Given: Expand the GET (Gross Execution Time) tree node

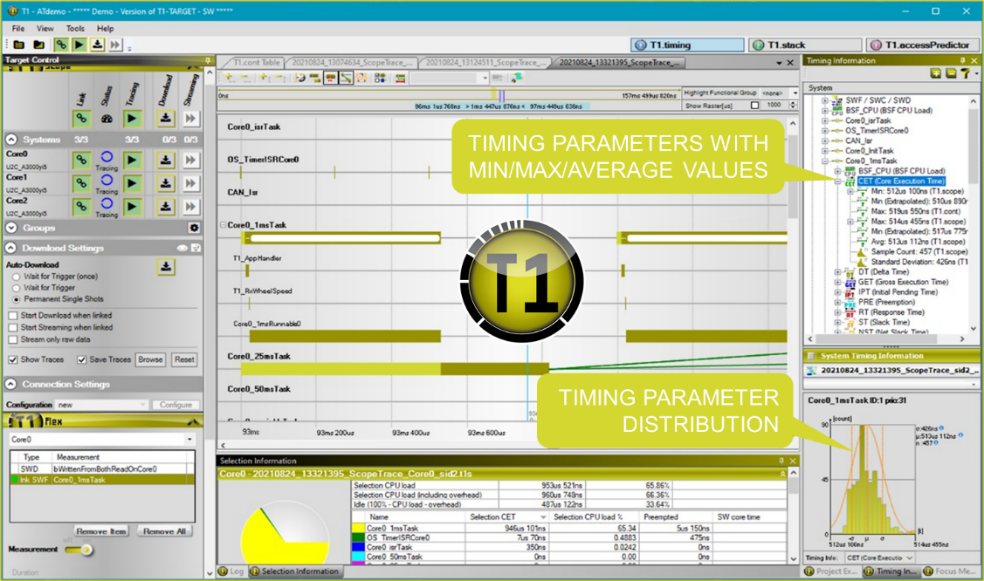Looking at the screenshot, I should pos(838,282).
